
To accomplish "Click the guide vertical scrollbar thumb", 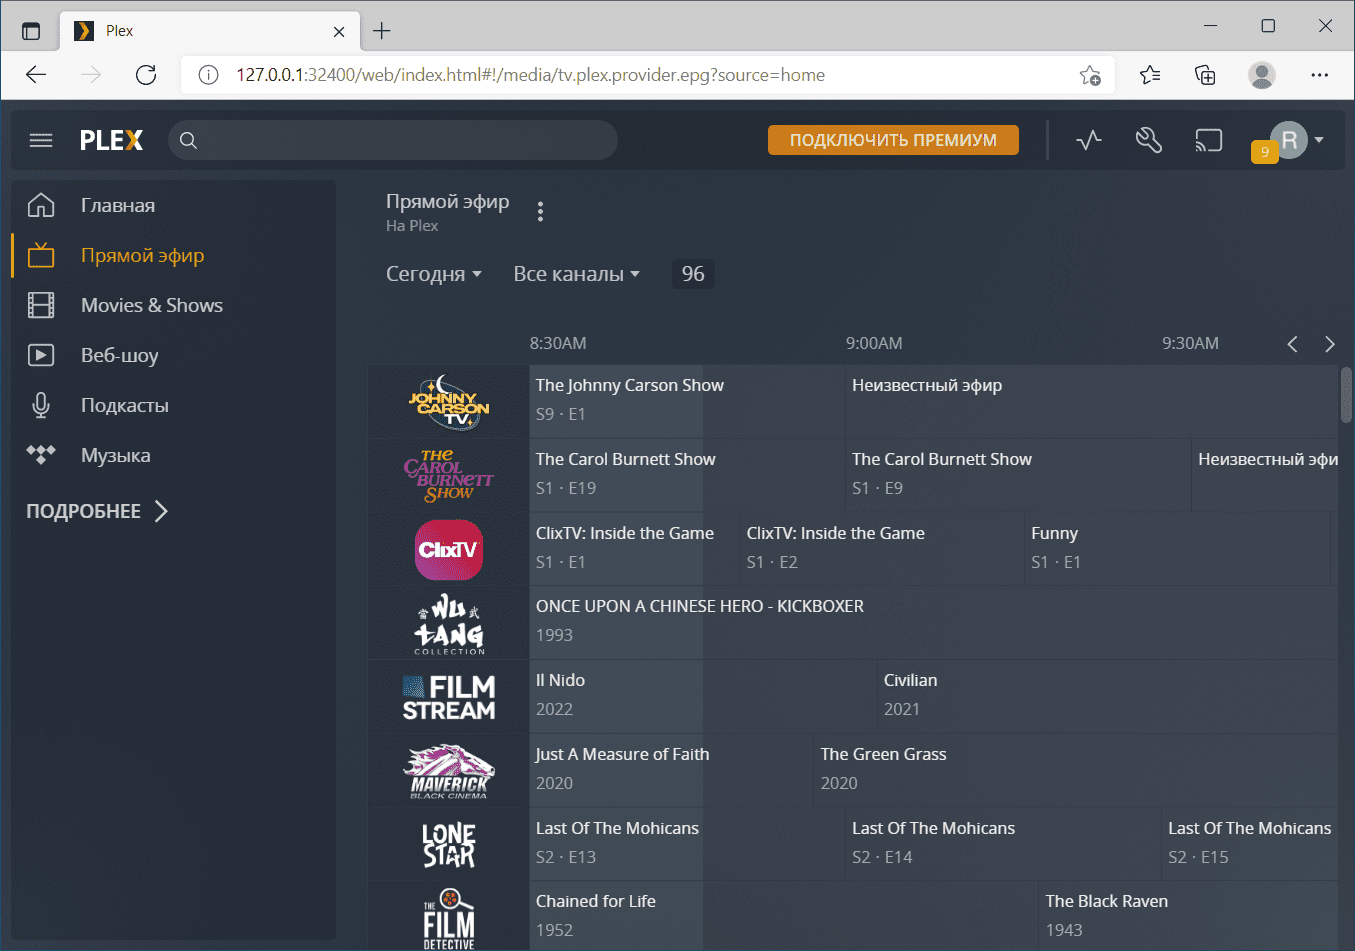I will (1346, 395).
